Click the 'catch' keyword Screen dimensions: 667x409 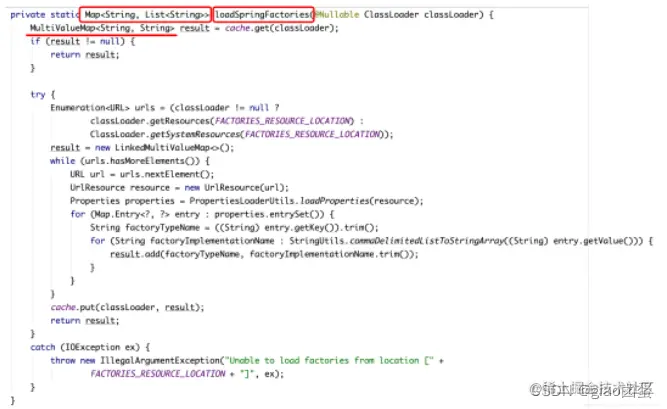coord(43,347)
